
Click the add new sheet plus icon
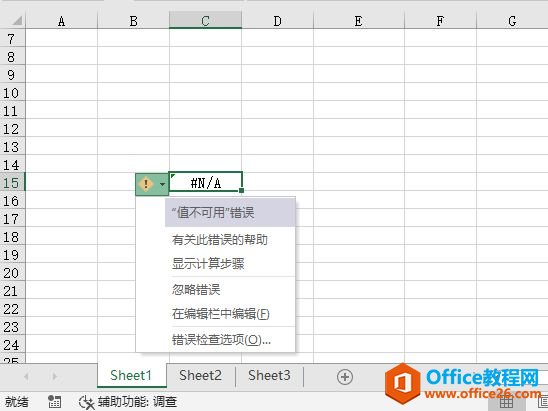pos(345,377)
